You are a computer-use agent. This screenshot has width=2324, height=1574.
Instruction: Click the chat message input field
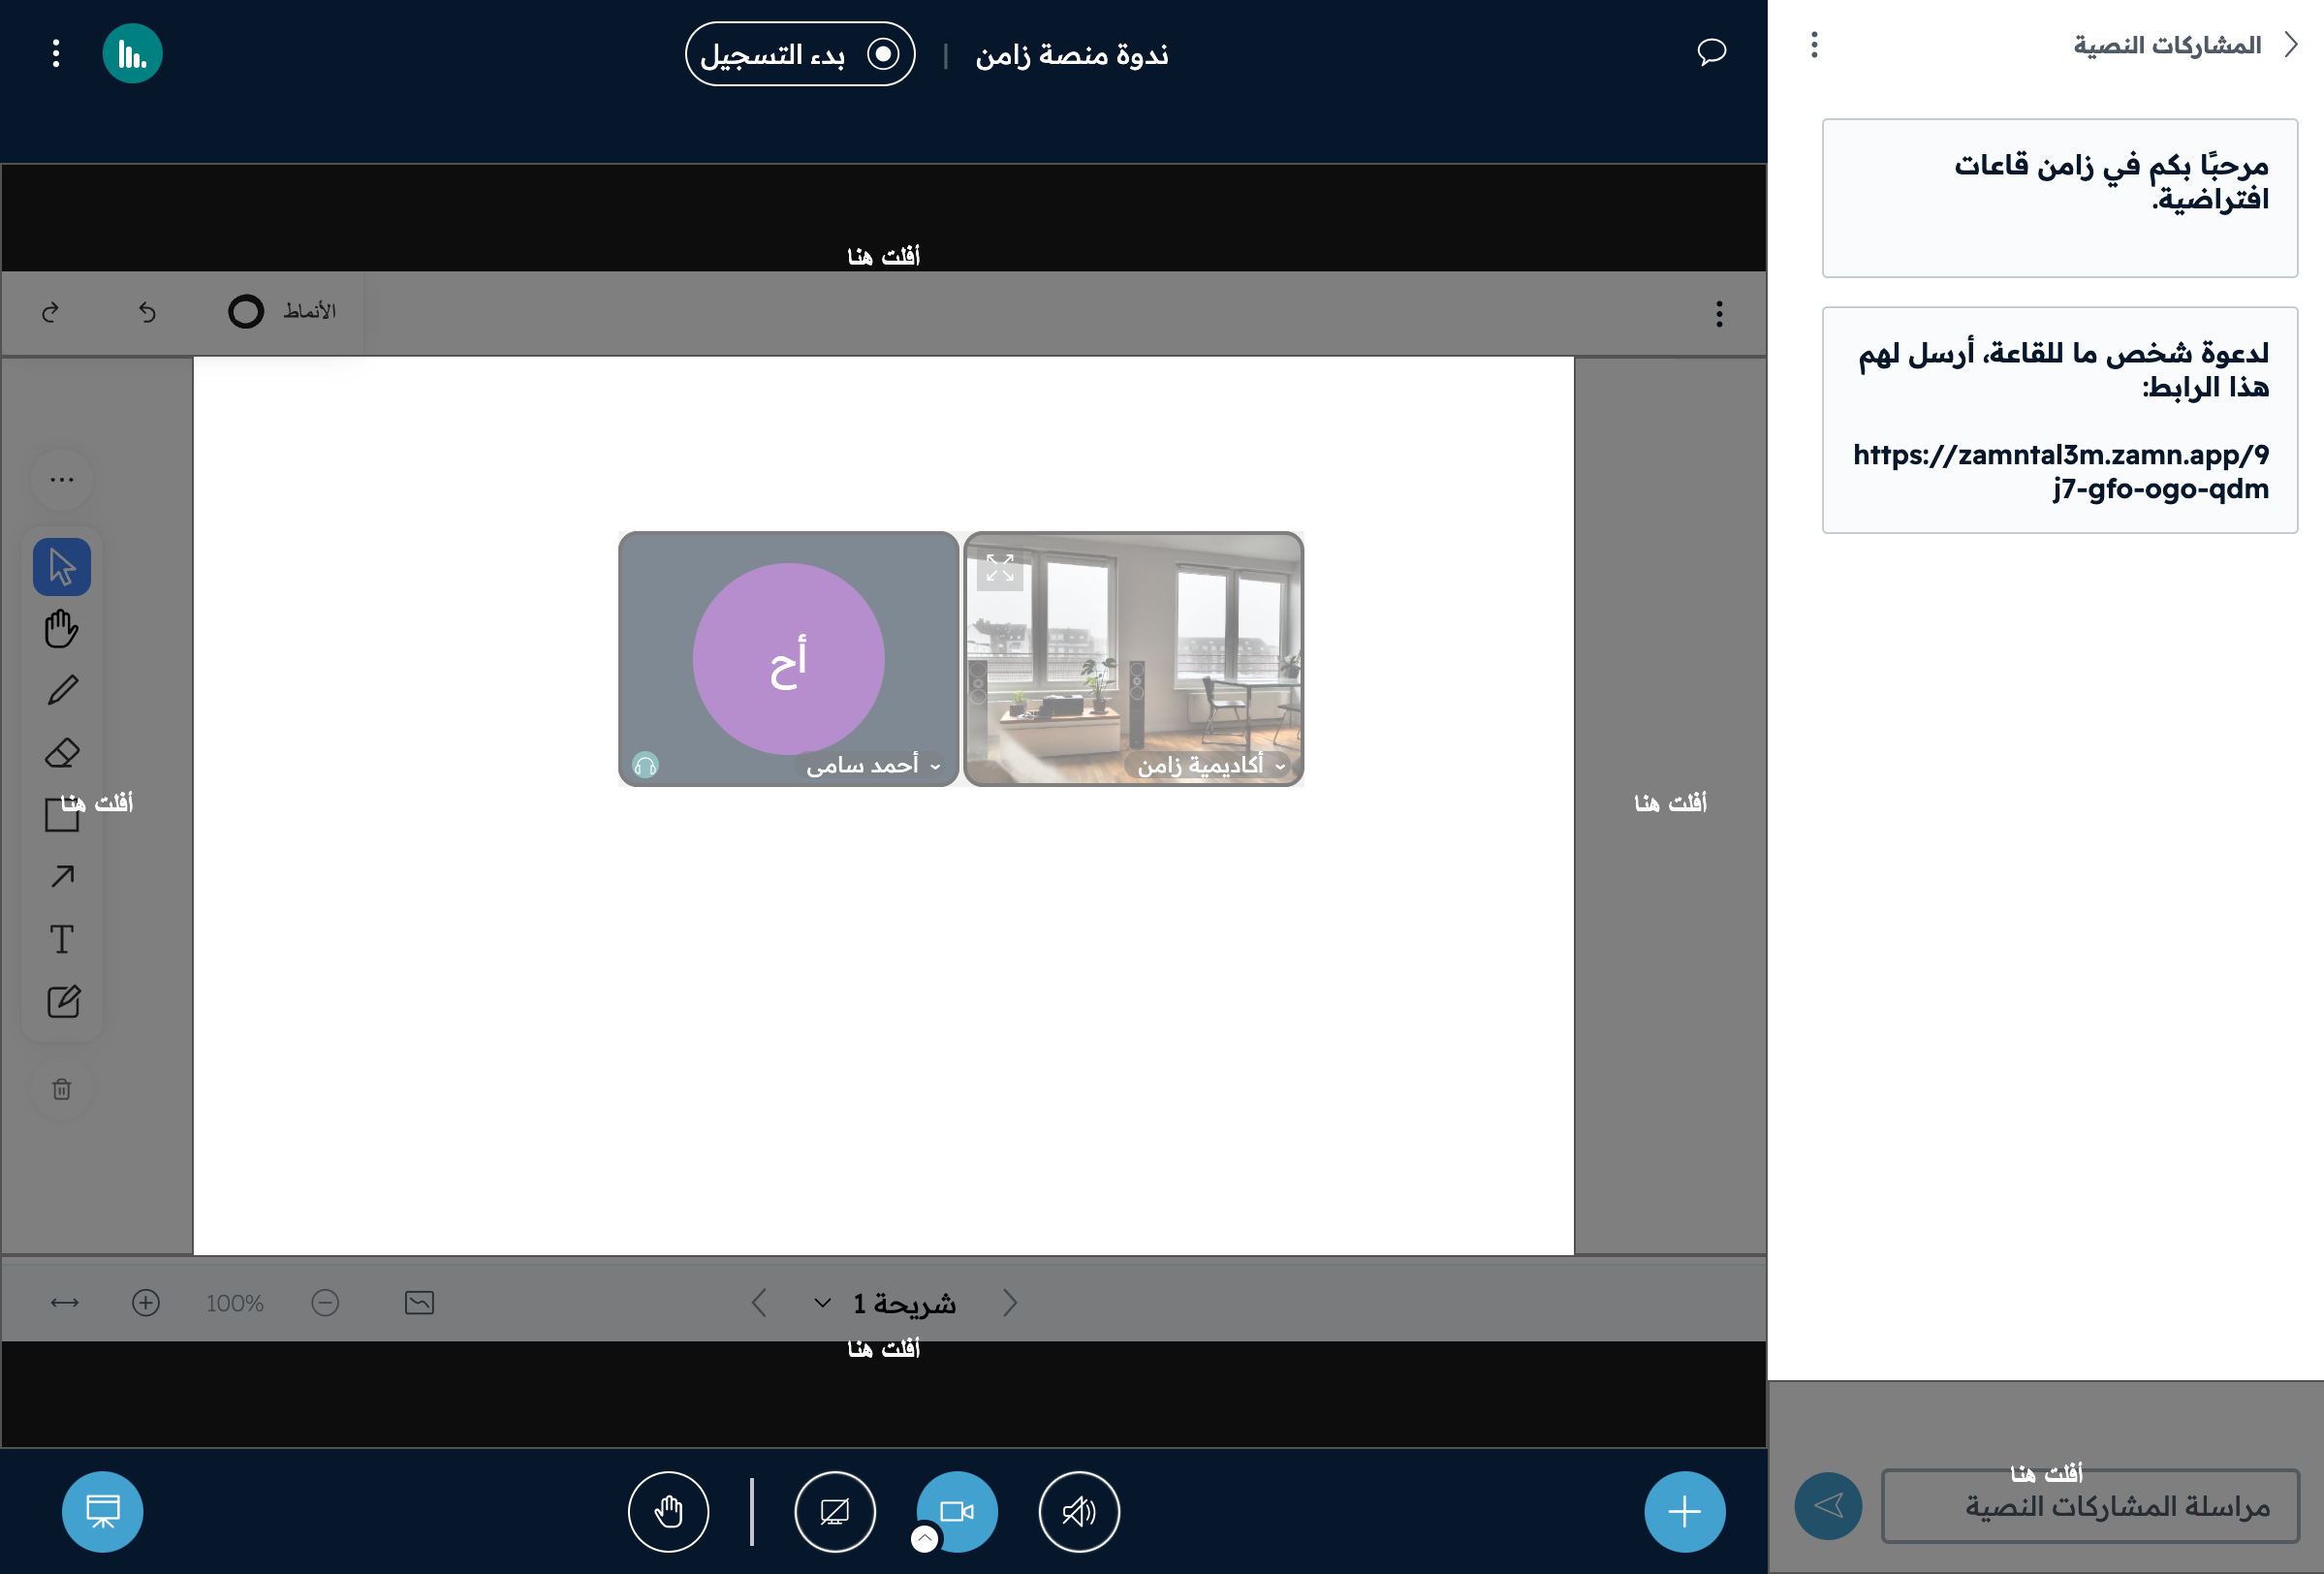pyautogui.click(x=2090, y=1505)
